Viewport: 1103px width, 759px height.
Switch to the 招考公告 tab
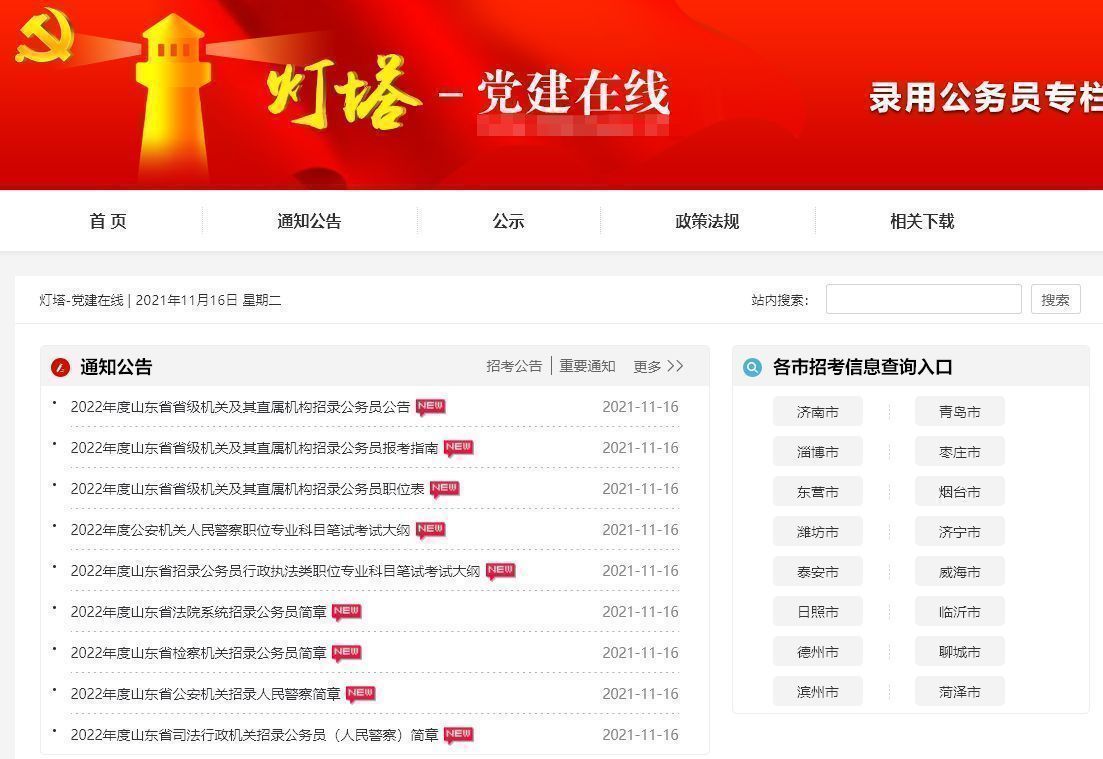[514, 366]
